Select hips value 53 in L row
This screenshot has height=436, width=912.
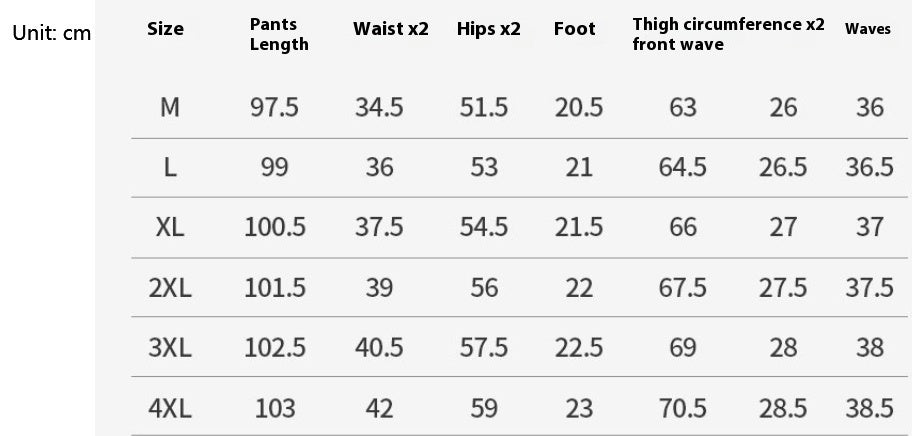[484, 167]
